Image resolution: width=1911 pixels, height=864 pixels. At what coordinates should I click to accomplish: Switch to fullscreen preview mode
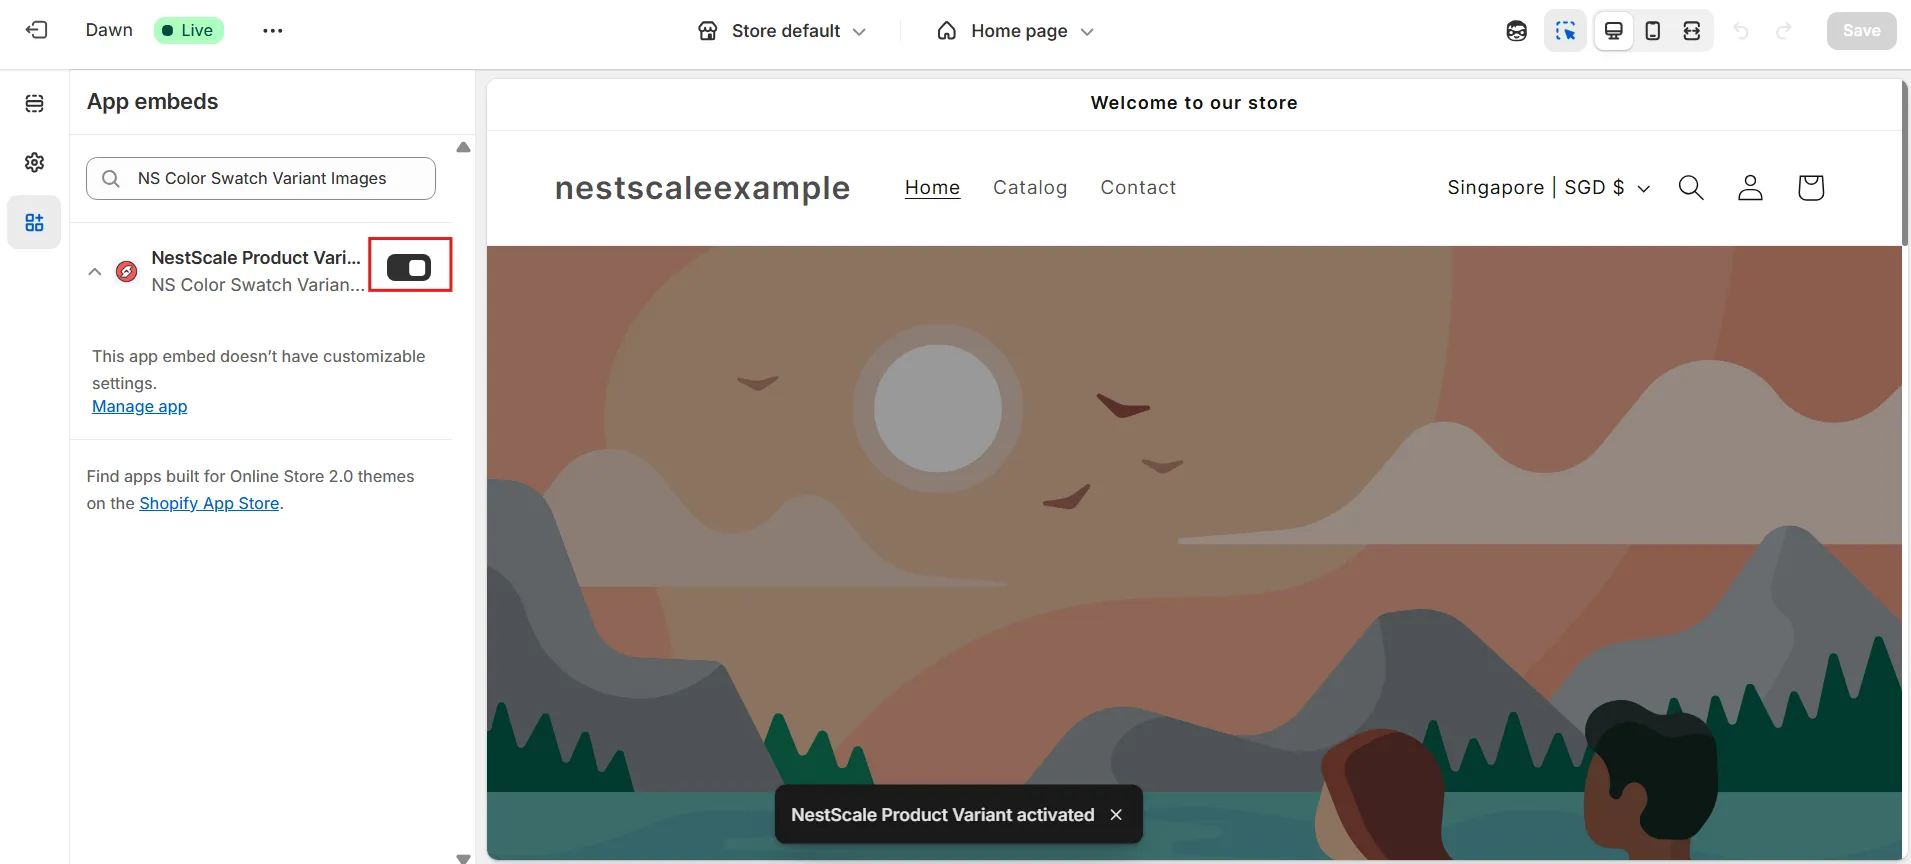click(1692, 31)
